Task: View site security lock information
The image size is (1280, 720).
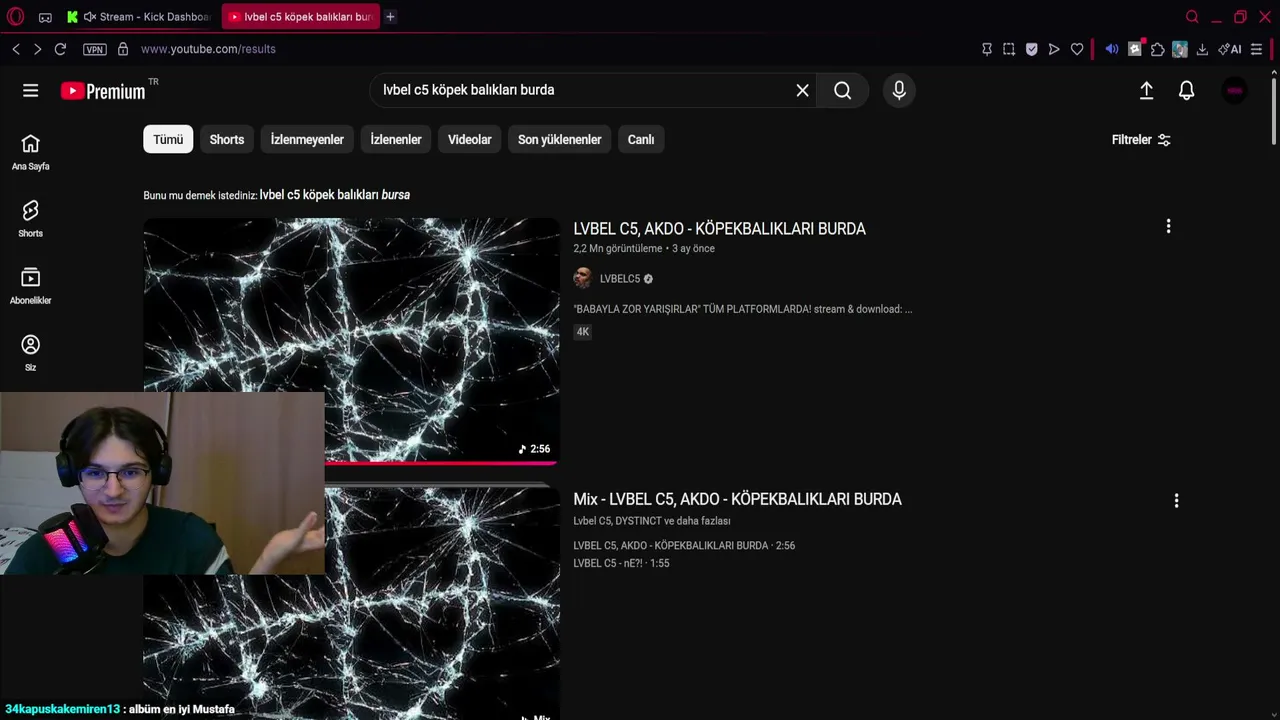Action: (x=123, y=49)
